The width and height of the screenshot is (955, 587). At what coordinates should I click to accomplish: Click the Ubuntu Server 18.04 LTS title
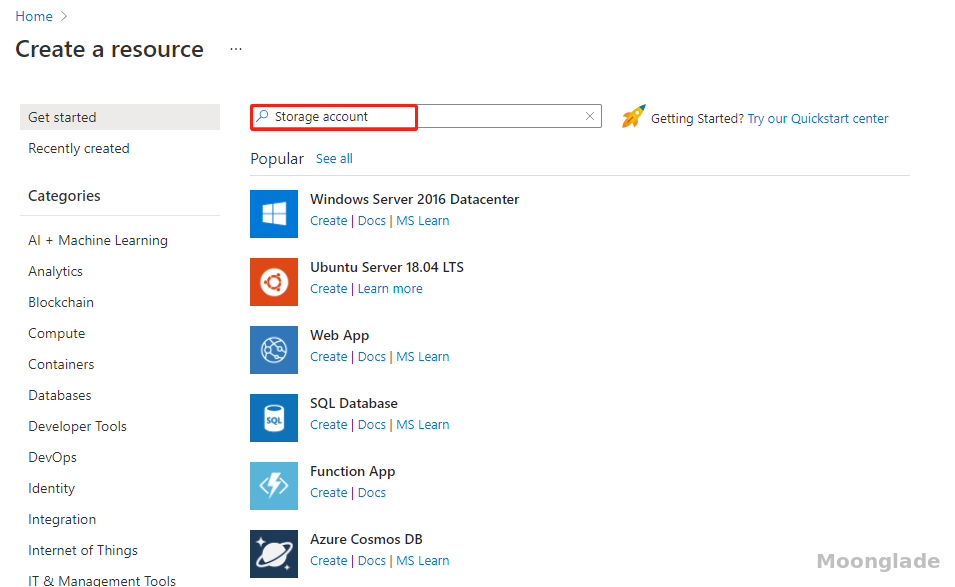click(387, 267)
